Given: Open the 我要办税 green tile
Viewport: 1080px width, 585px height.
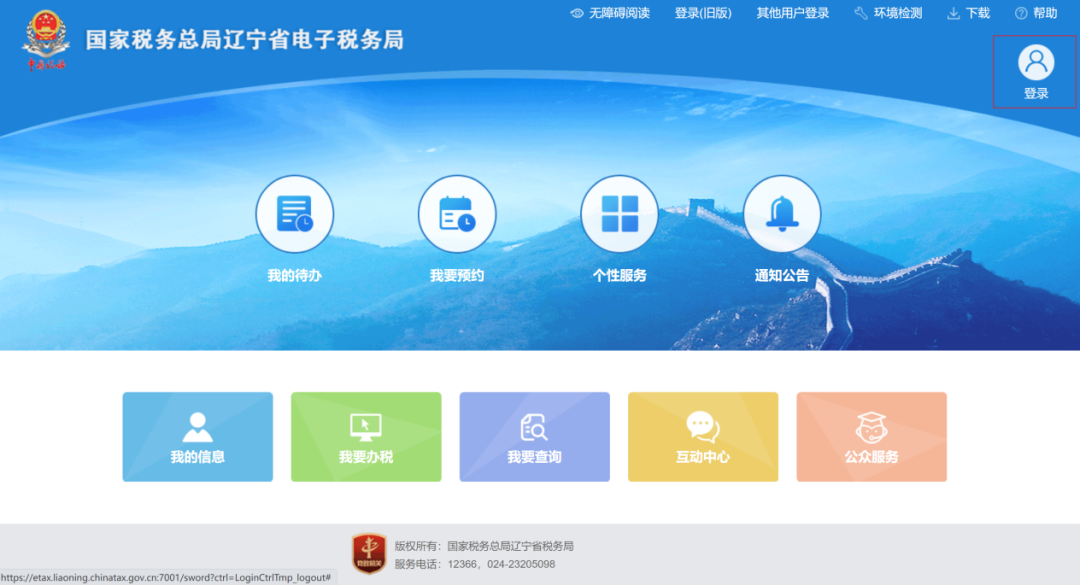Looking at the screenshot, I should [366, 437].
